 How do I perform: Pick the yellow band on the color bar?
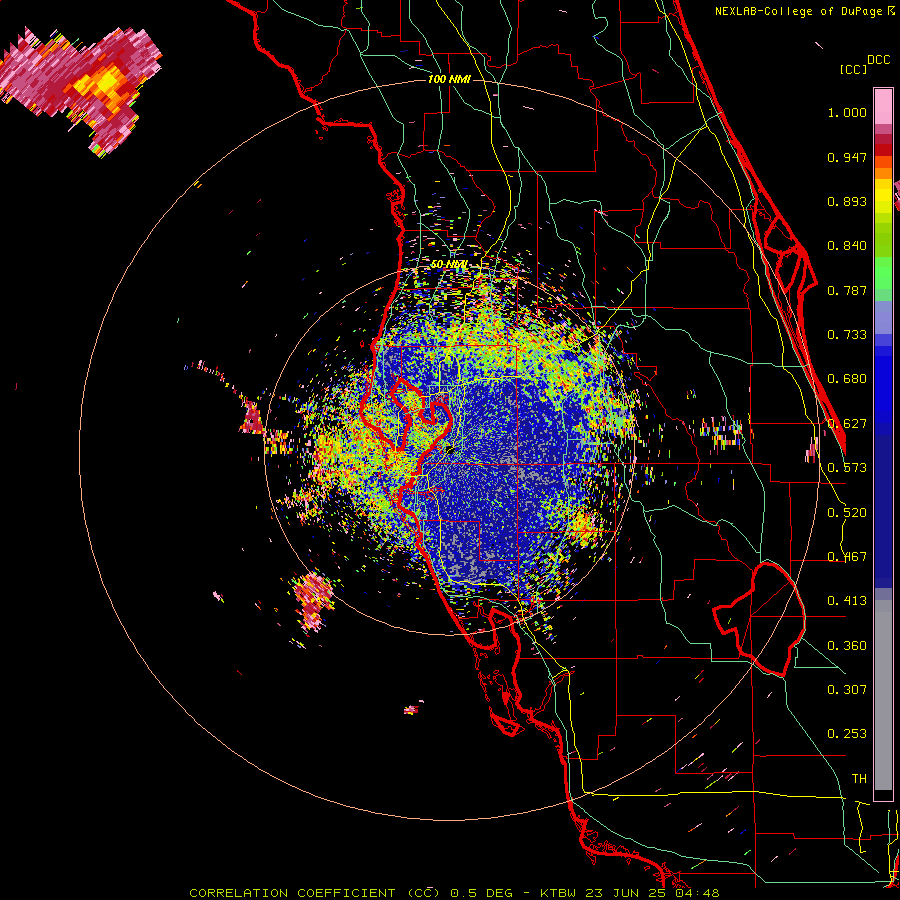883,196
